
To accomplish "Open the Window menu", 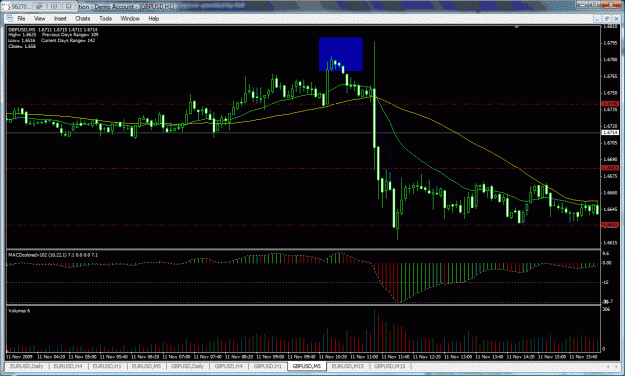I will tap(130, 18).
